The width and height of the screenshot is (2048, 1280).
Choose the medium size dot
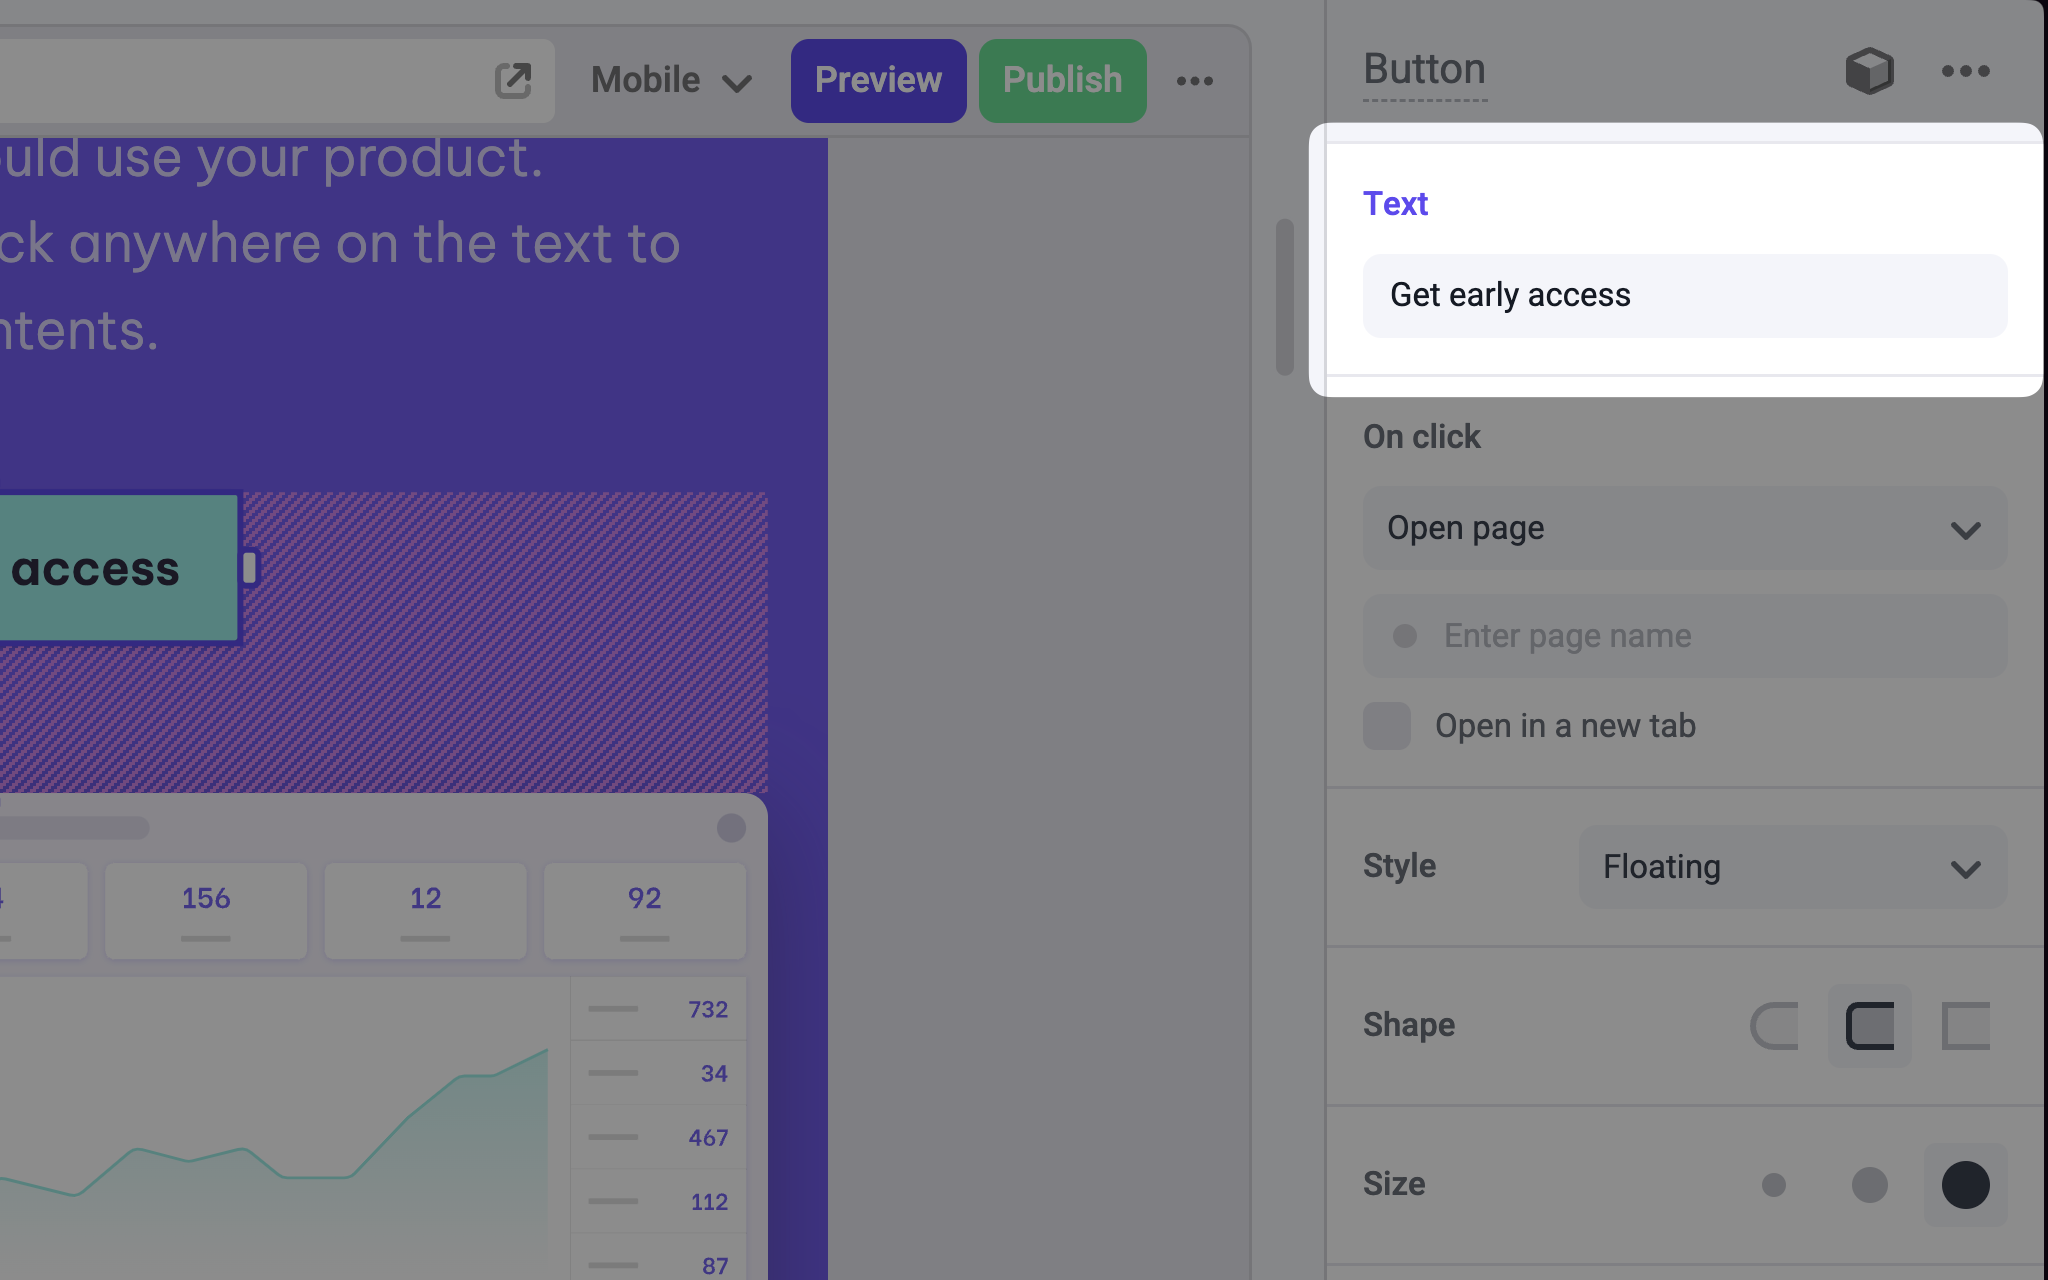click(x=1869, y=1185)
